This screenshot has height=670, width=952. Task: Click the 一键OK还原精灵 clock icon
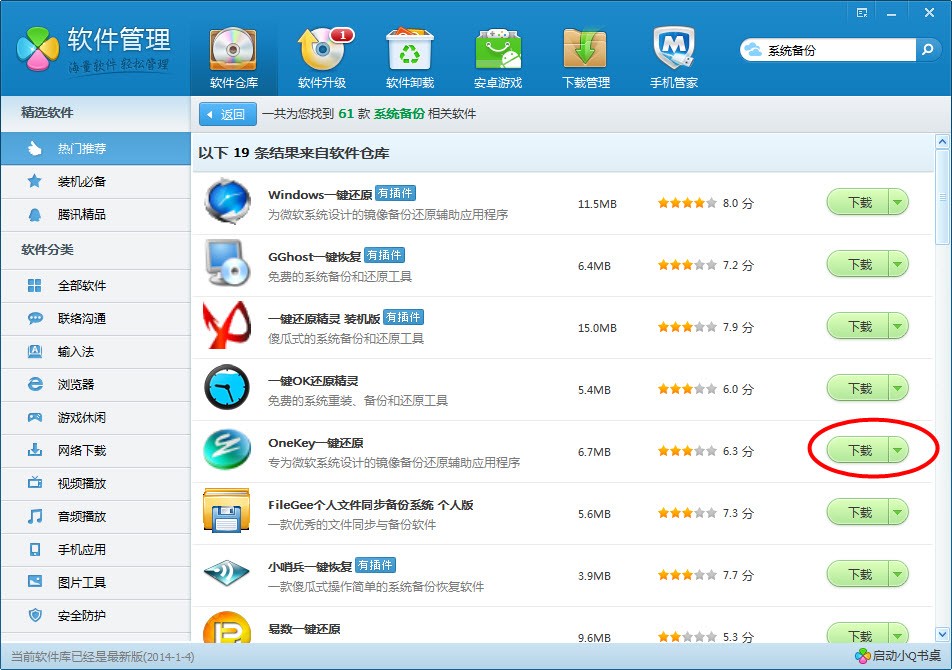tap(227, 387)
